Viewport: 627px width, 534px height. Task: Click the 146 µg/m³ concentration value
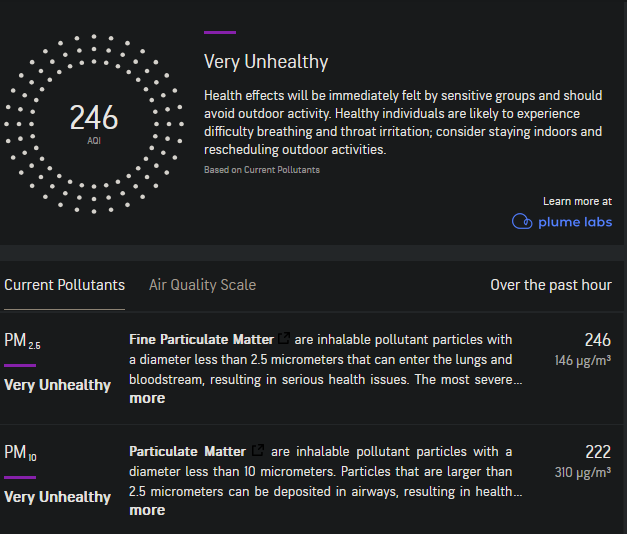[583, 360]
